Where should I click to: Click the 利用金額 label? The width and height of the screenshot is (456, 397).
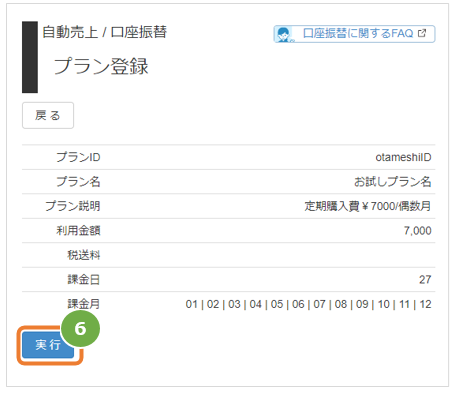point(78,230)
